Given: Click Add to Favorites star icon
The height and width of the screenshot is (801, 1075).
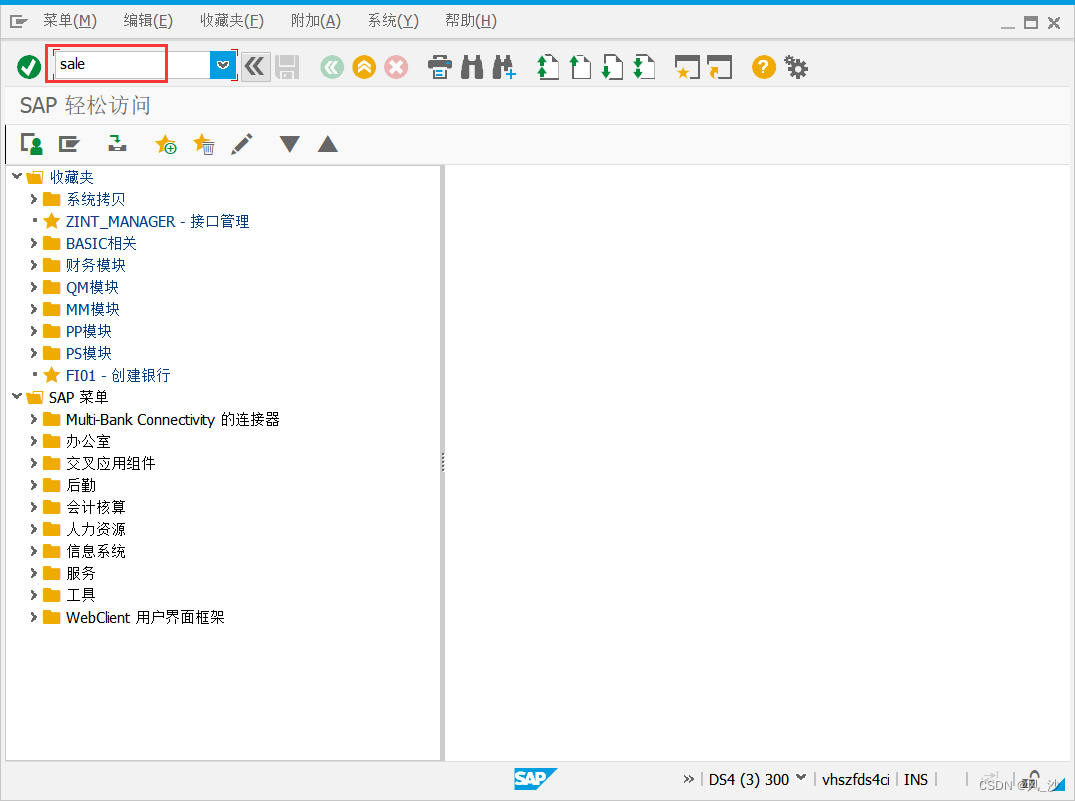Looking at the screenshot, I should [165, 144].
